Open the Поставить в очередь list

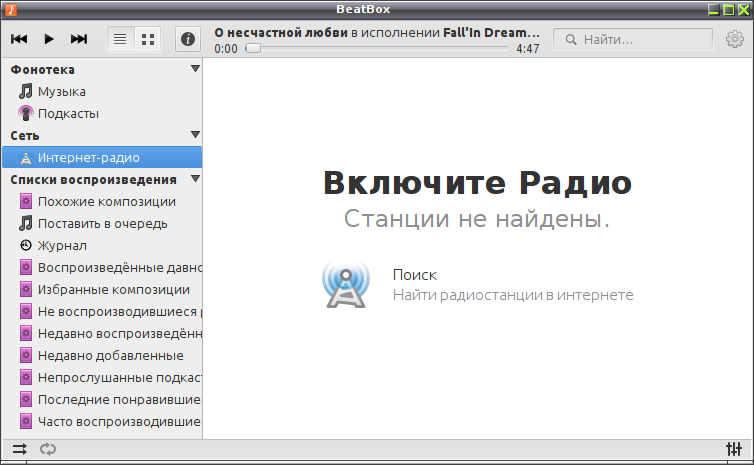click(x=102, y=224)
